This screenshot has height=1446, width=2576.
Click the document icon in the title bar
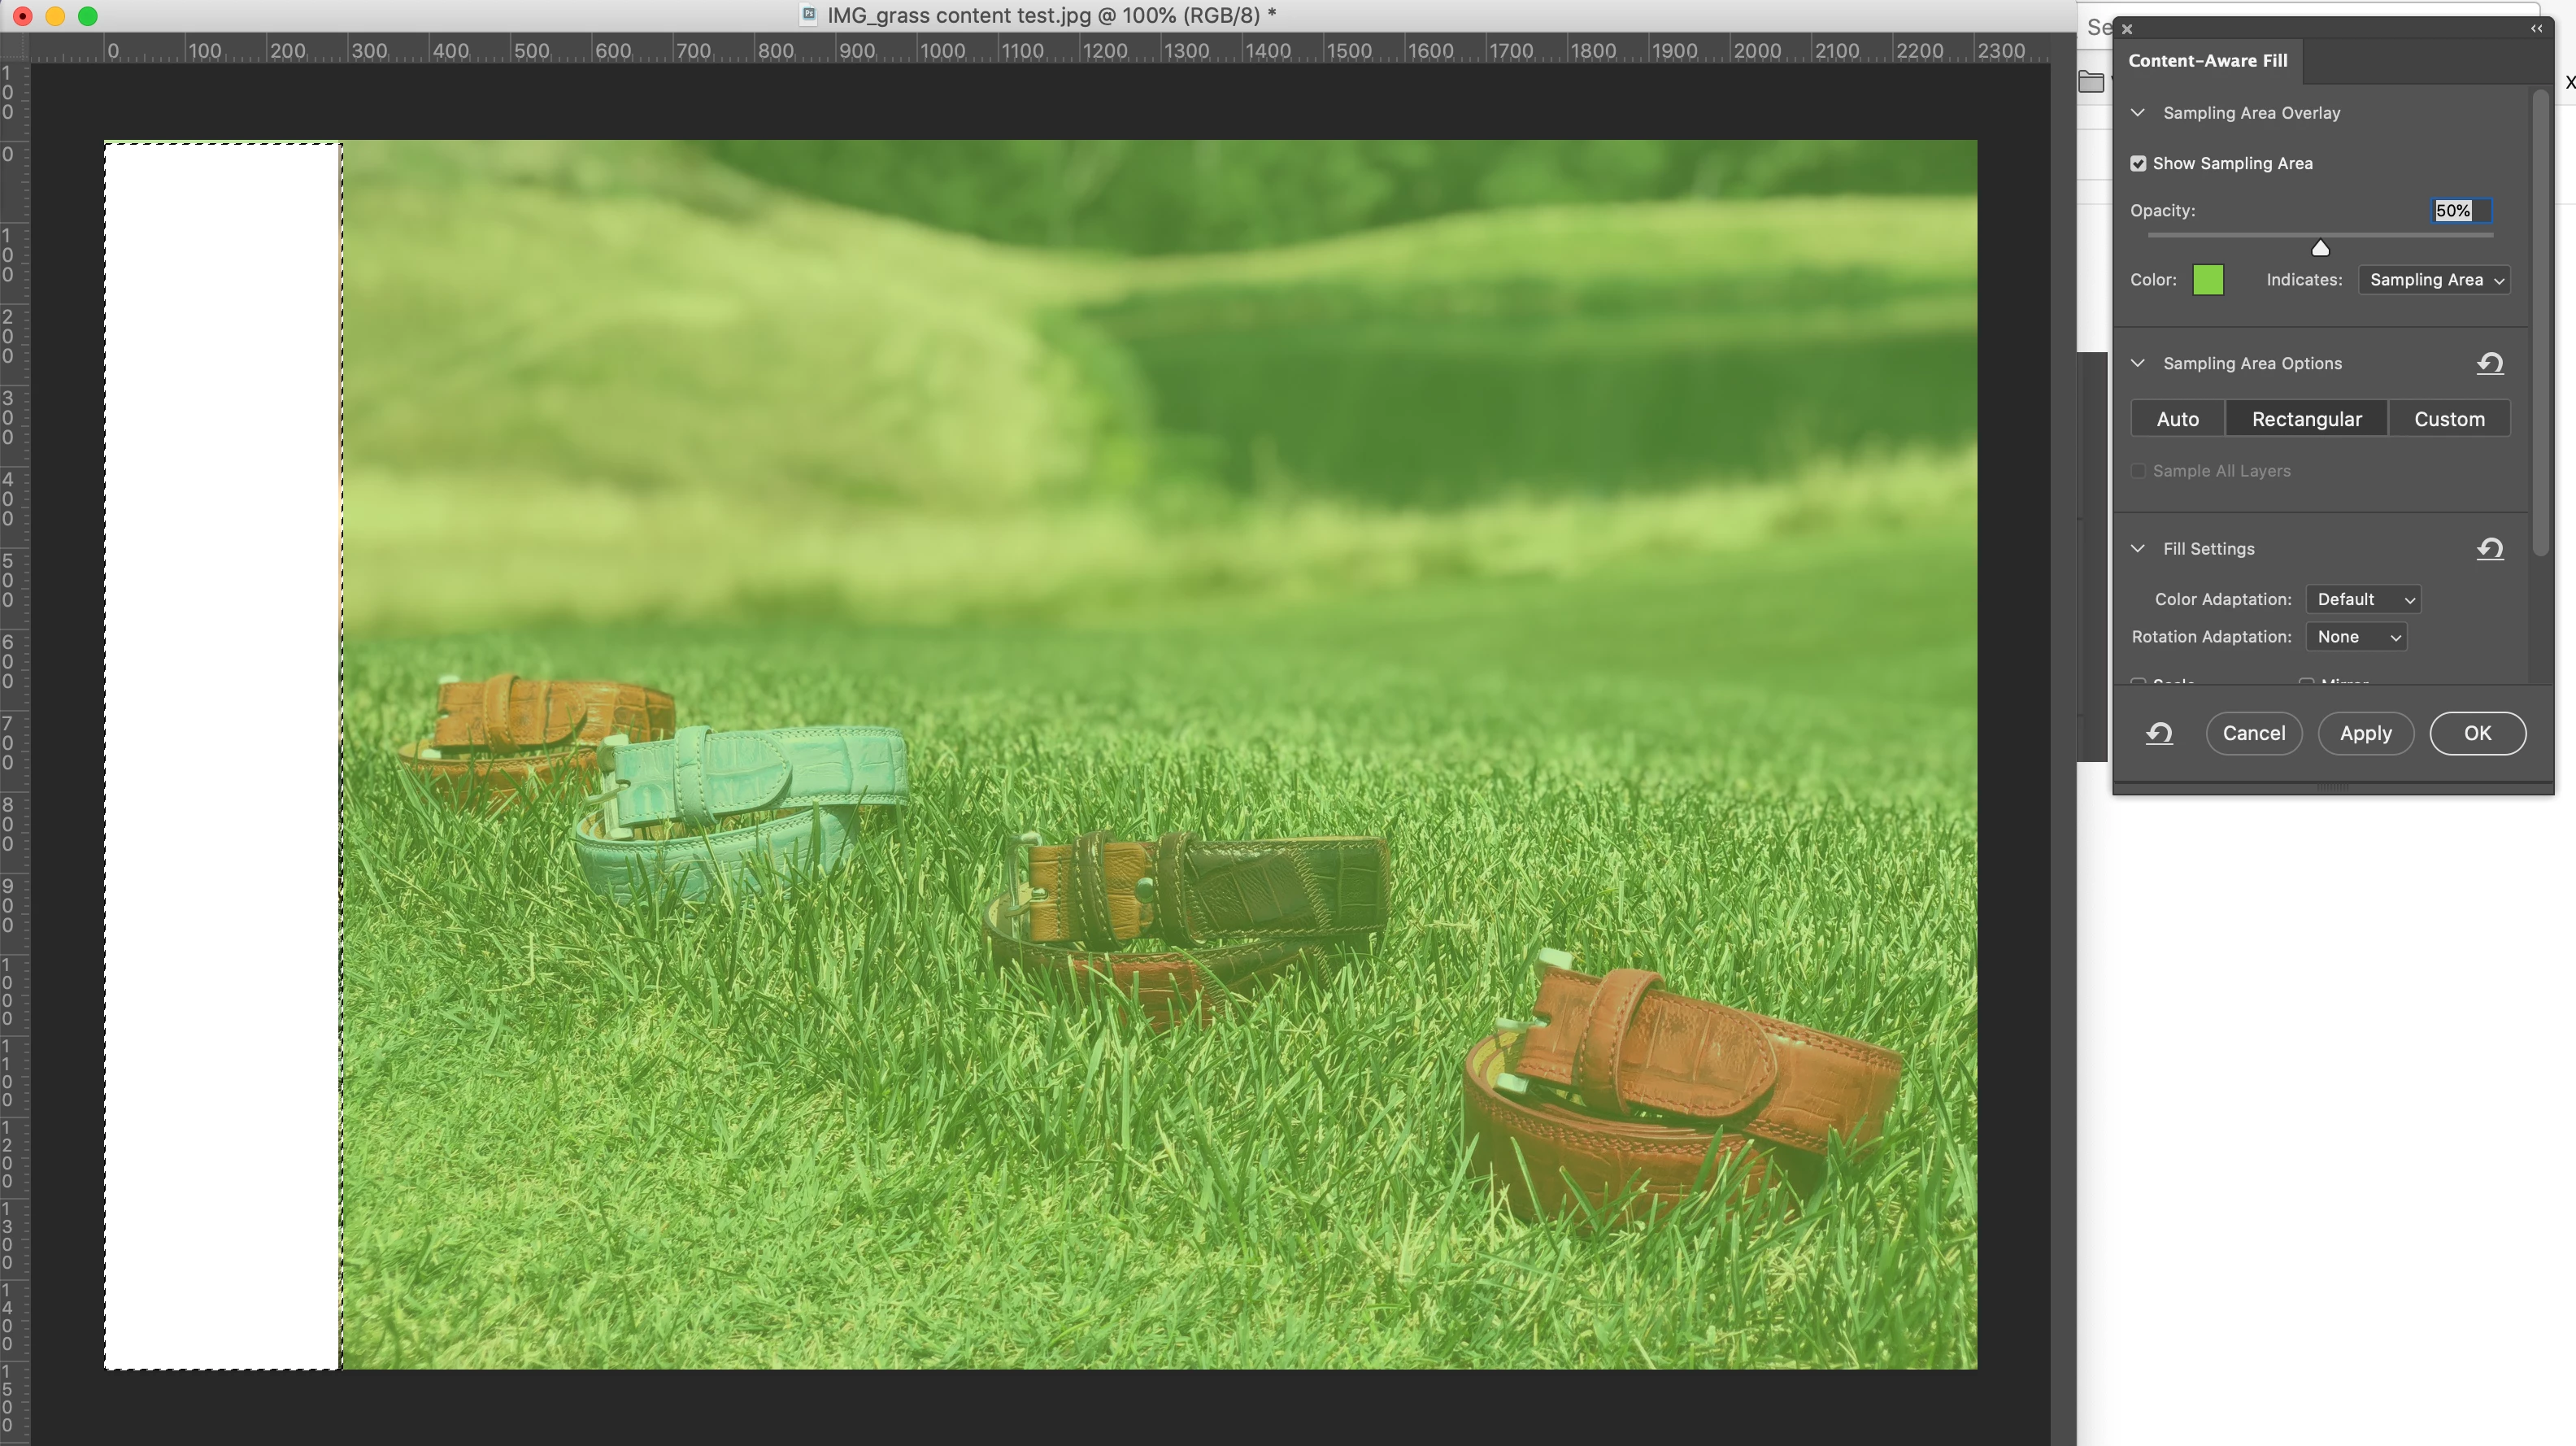[x=809, y=15]
